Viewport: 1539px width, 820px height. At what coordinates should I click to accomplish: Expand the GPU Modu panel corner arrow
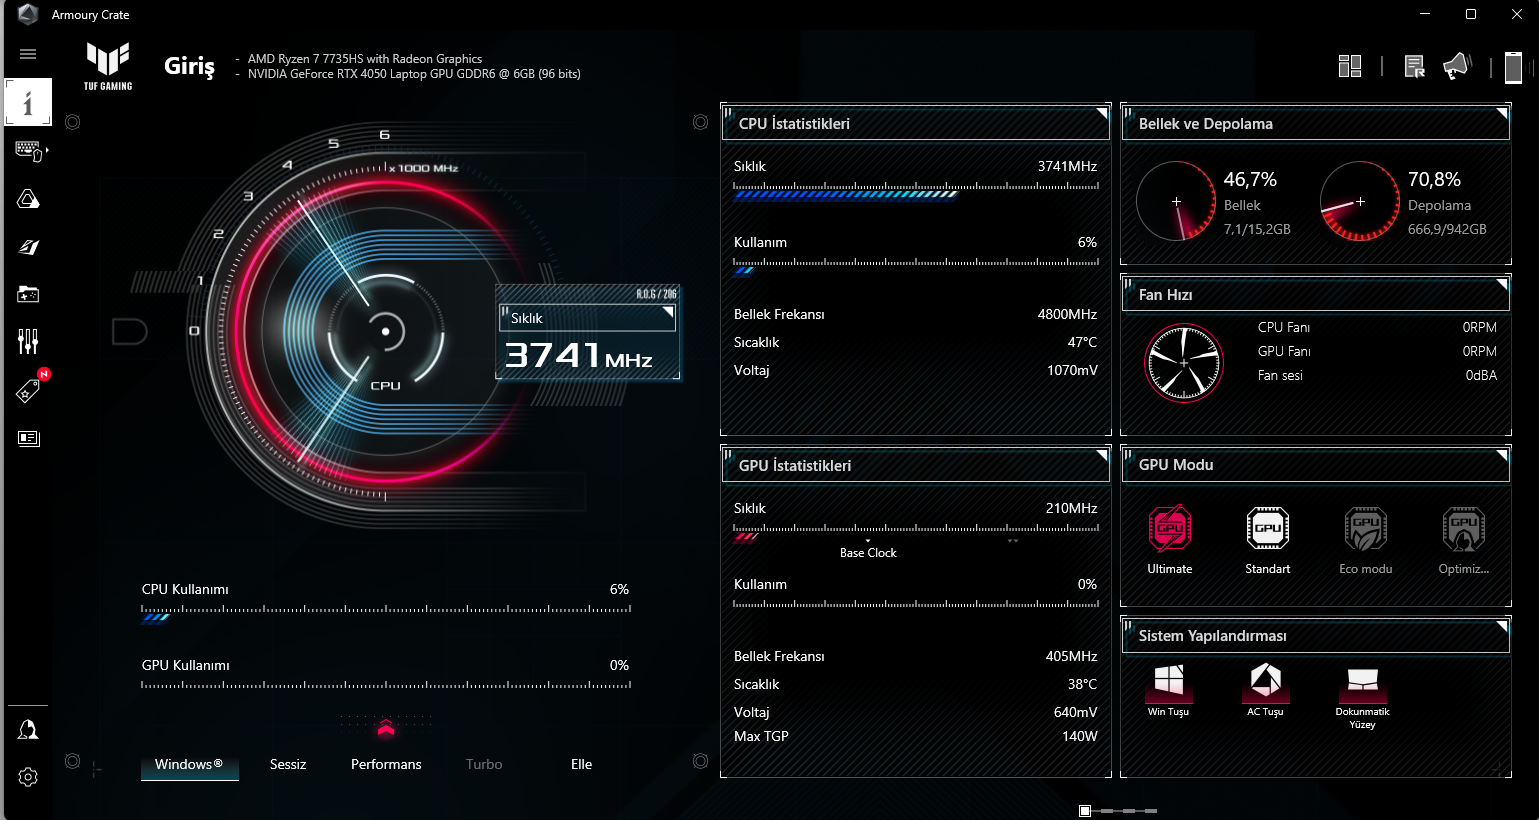coord(1502,455)
